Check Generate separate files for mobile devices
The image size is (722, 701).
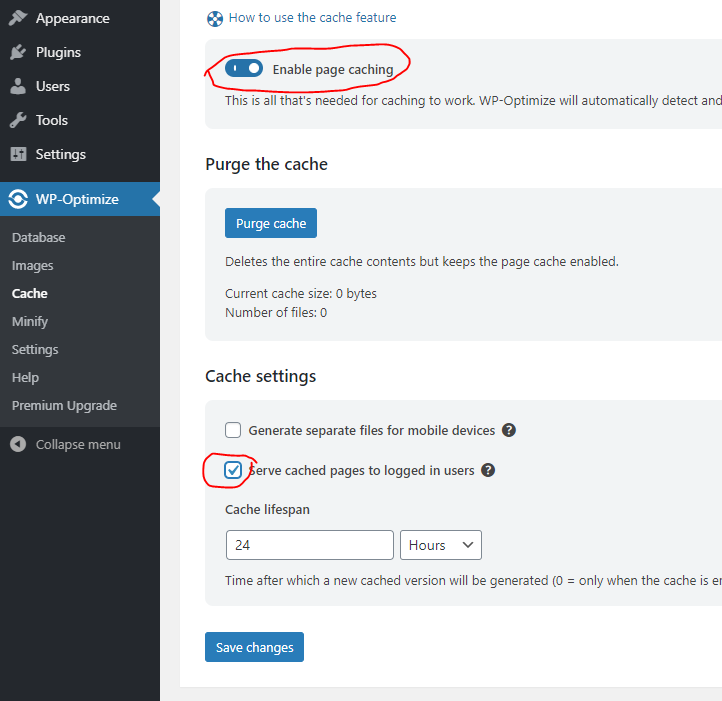pyautogui.click(x=233, y=430)
